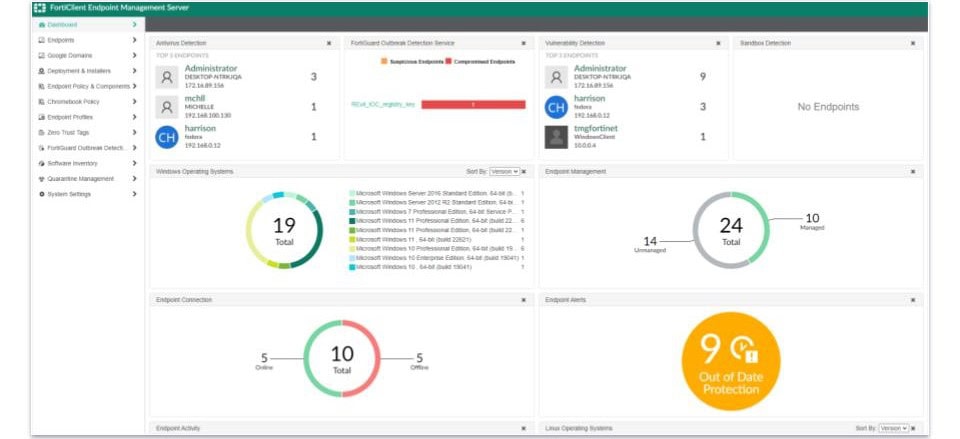Click the Zero Trust Tags icon
The image size is (960, 439).
(42, 132)
